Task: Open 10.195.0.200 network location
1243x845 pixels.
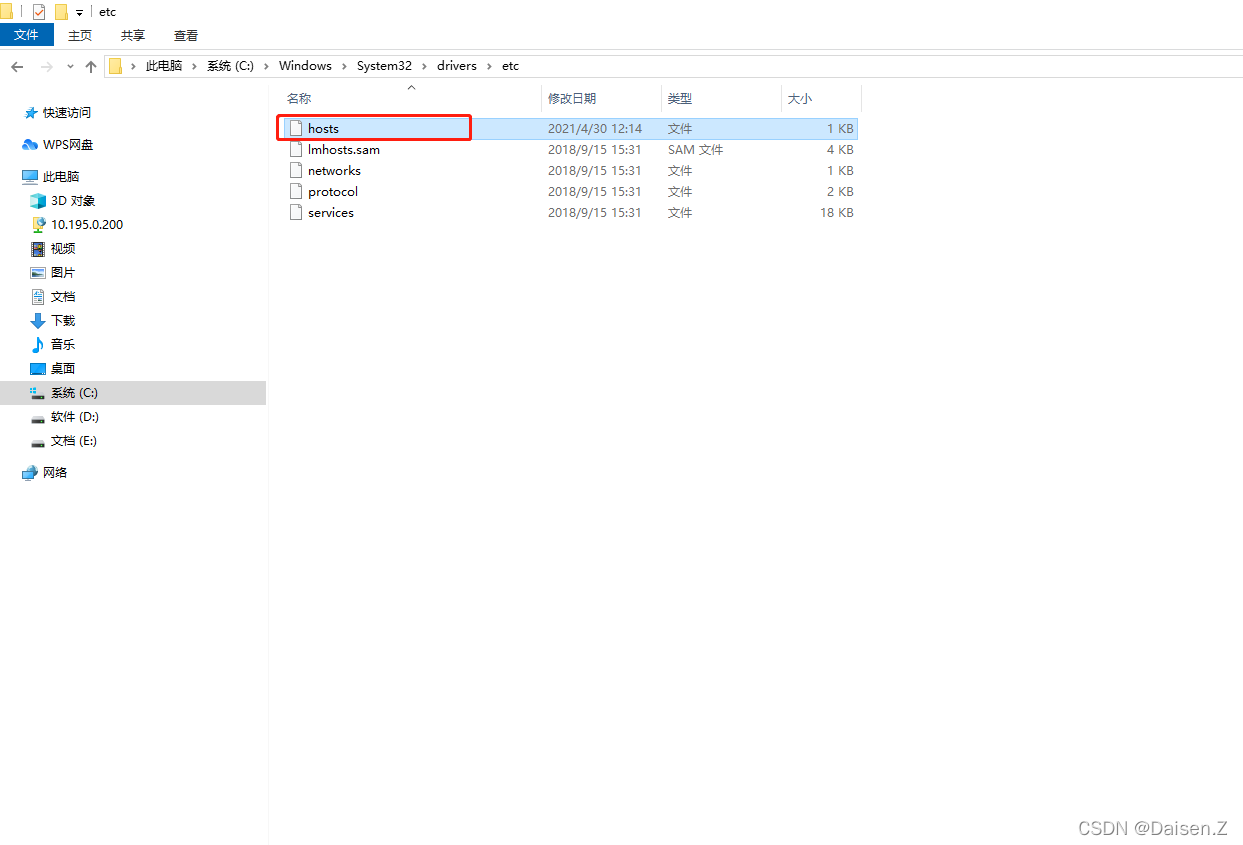Action: click(87, 225)
